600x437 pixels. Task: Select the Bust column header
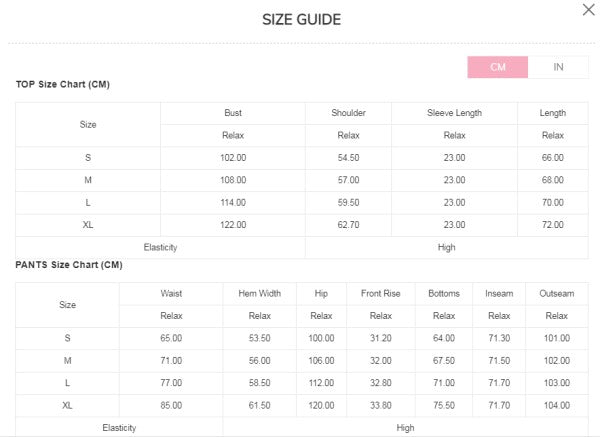pyautogui.click(x=233, y=113)
